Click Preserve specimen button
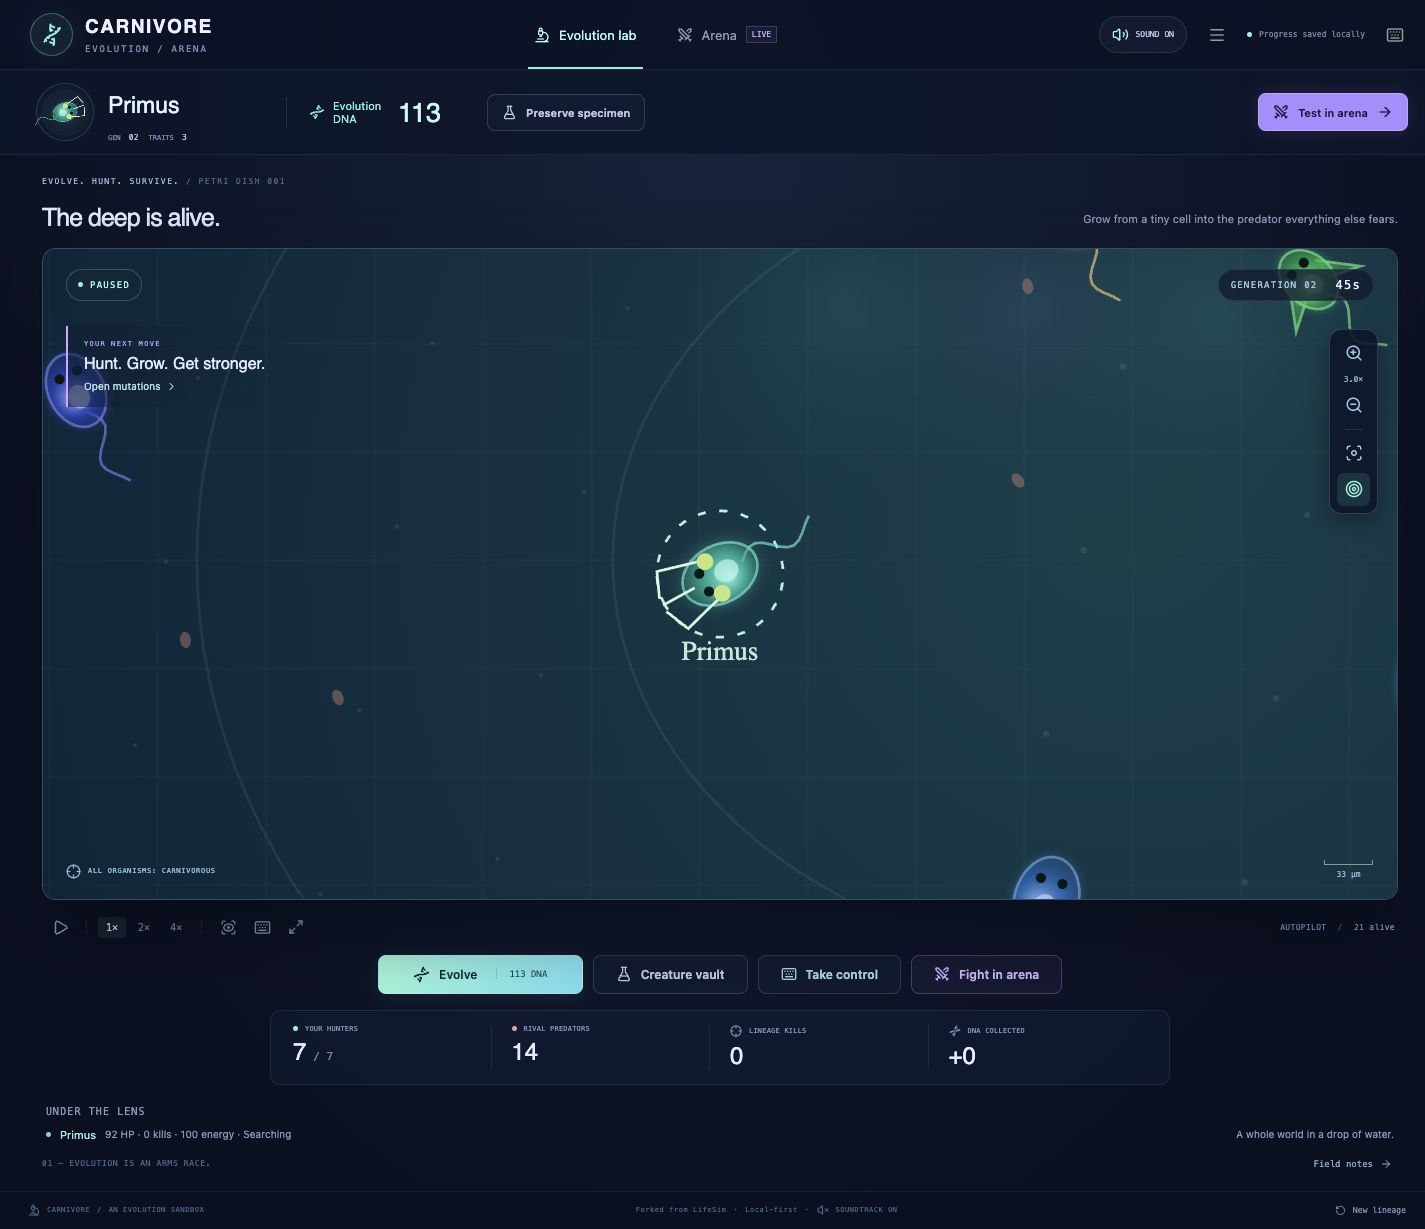Viewport: 1425px width, 1229px height. click(566, 112)
